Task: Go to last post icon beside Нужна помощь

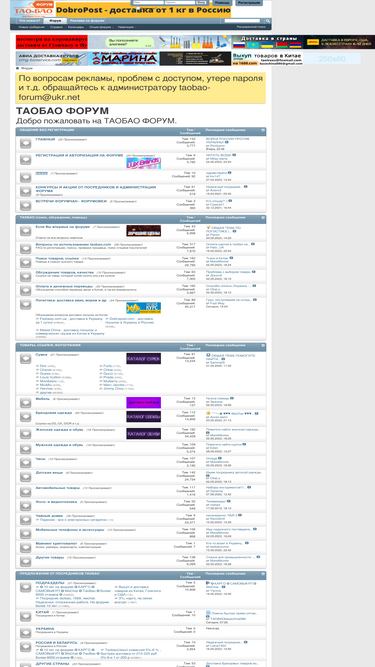Action: tap(232, 398)
